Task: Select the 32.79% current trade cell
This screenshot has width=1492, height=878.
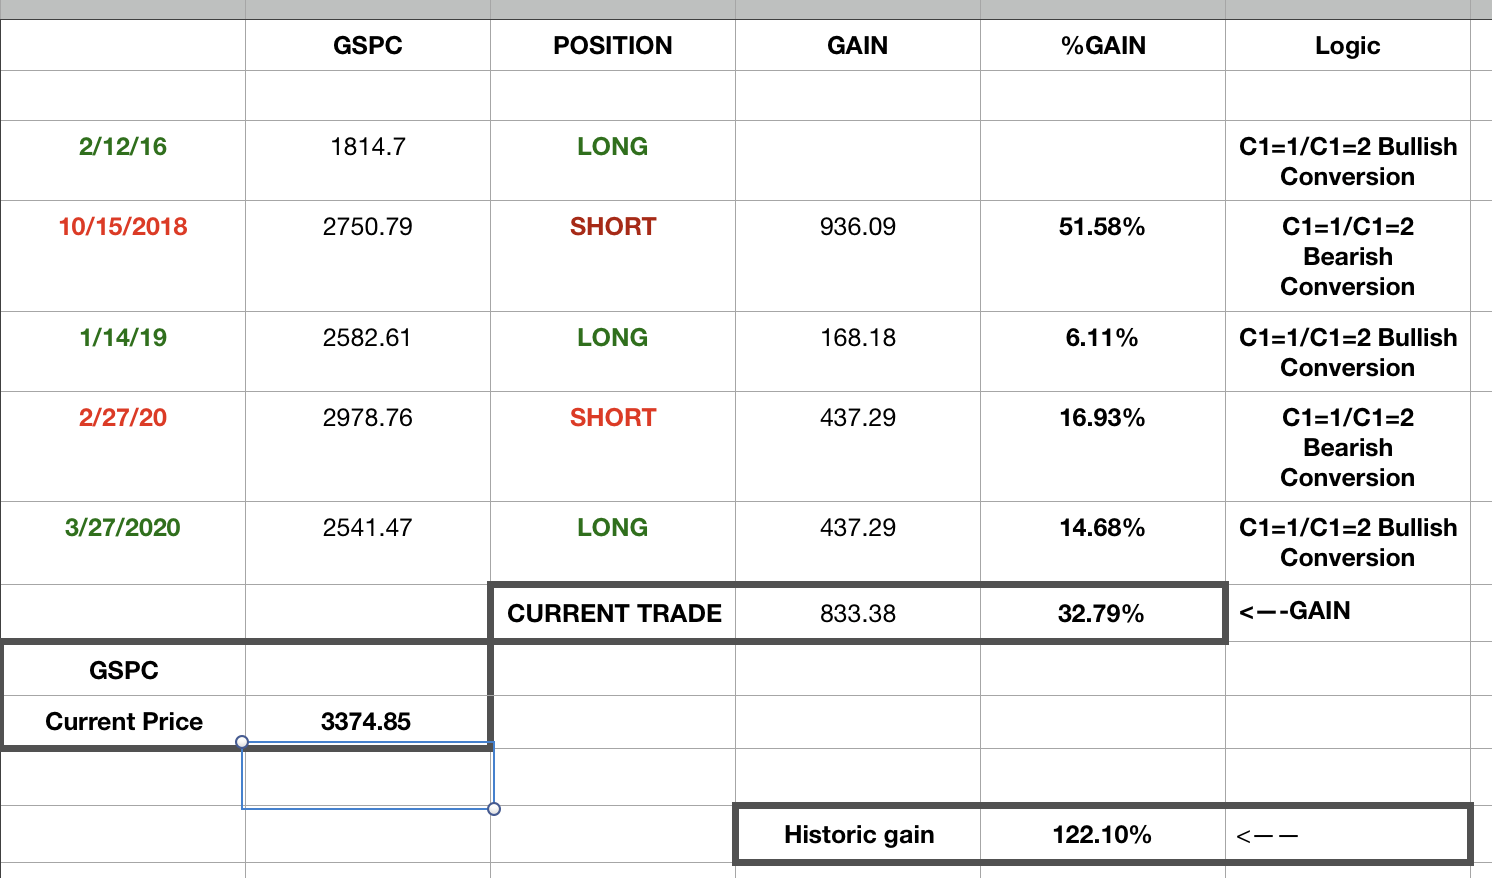Action: pos(1101,614)
